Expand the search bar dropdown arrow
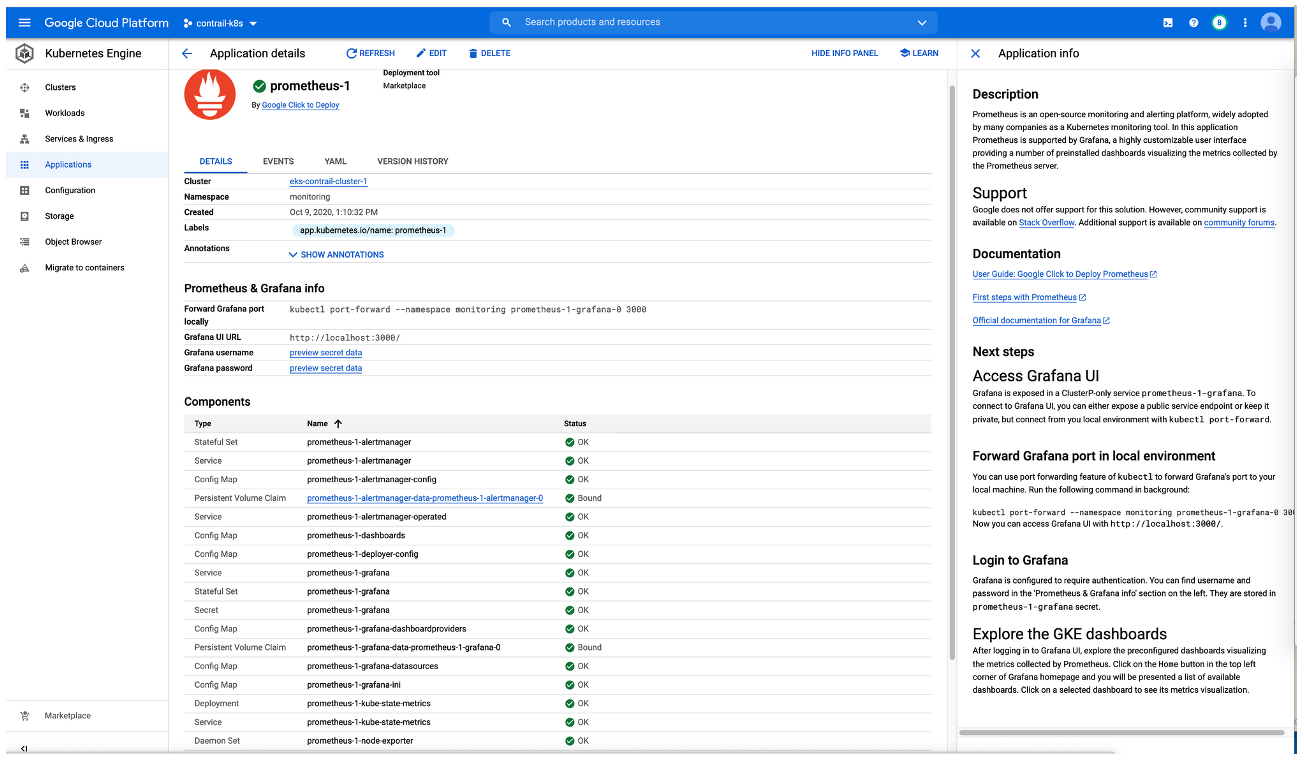1304x764 pixels. pyautogui.click(x=921, y=22)
